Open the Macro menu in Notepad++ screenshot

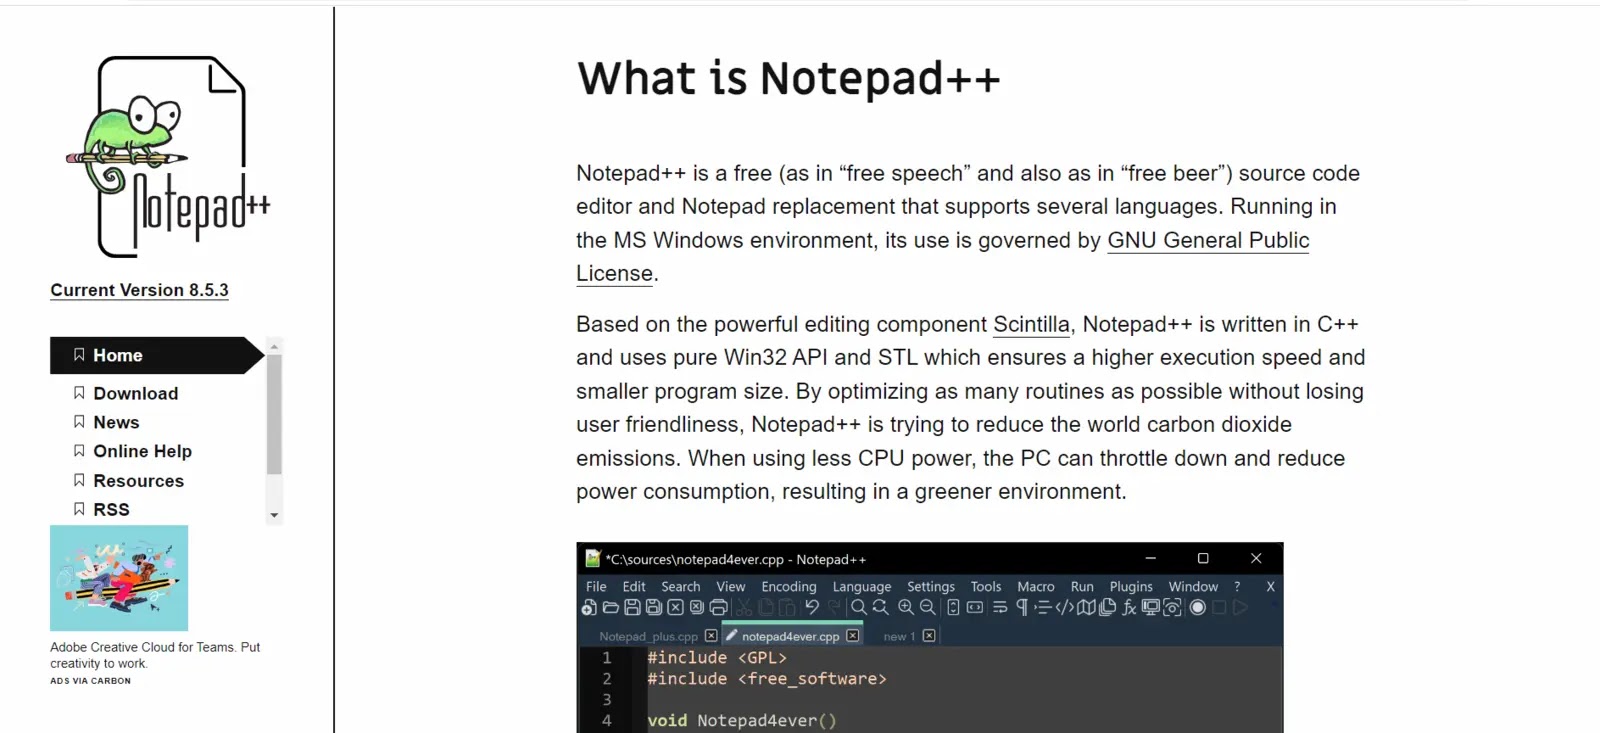point(1036,586)
